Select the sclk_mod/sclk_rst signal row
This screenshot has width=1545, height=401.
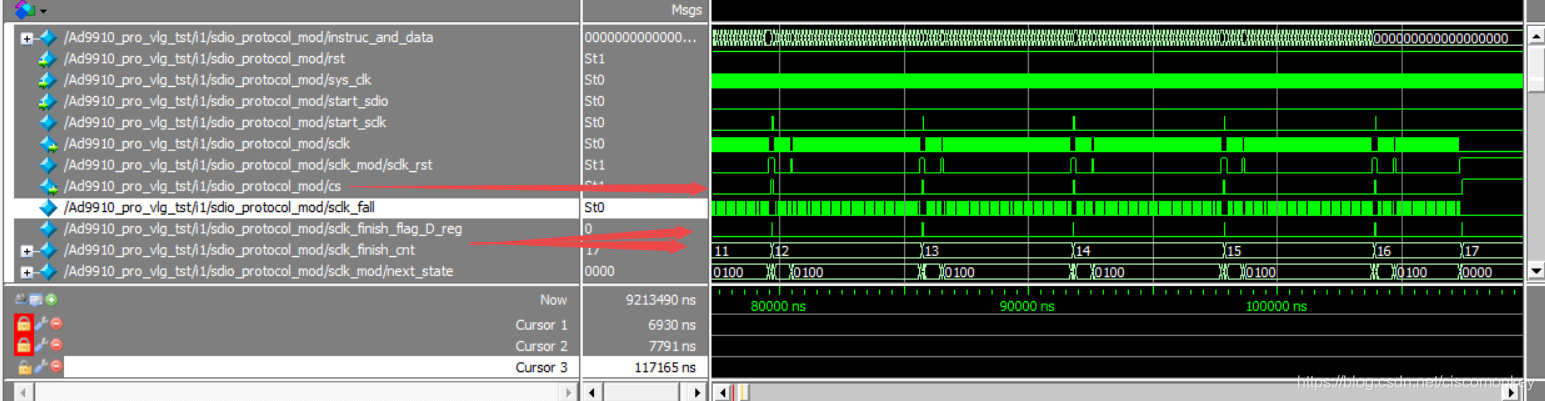[248, 165]
